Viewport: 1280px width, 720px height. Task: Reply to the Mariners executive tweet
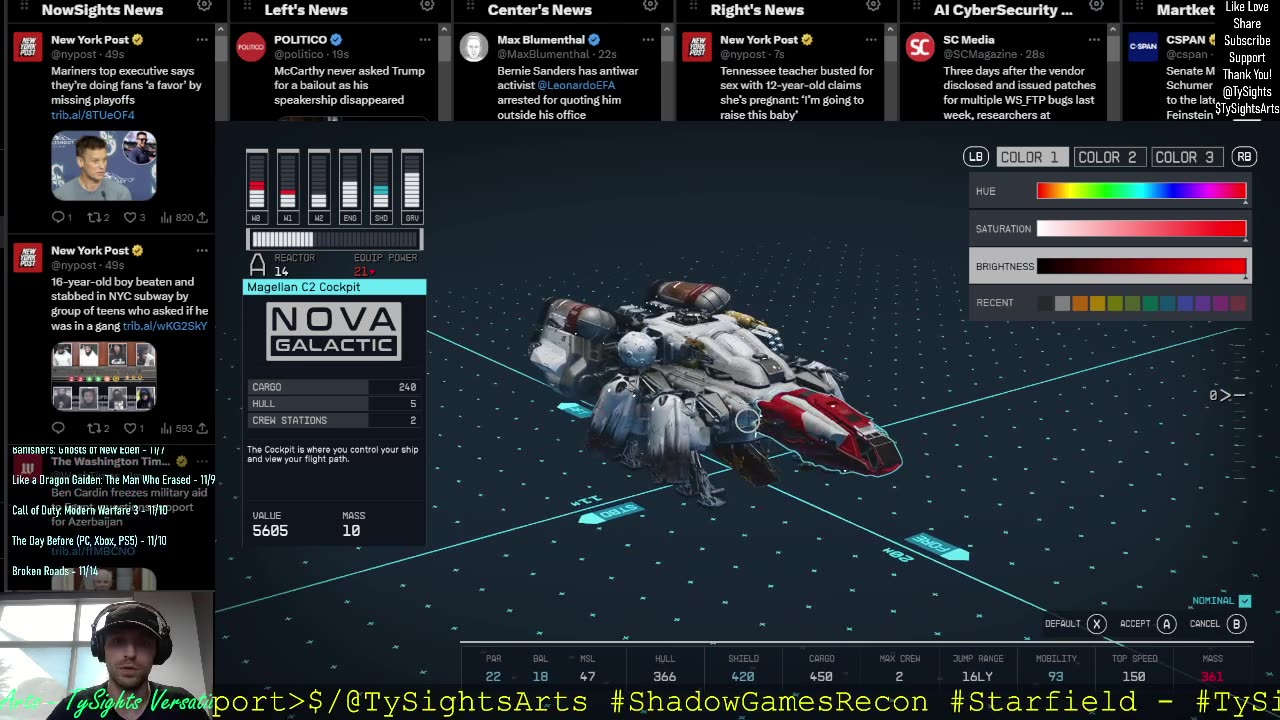[58, 217]
